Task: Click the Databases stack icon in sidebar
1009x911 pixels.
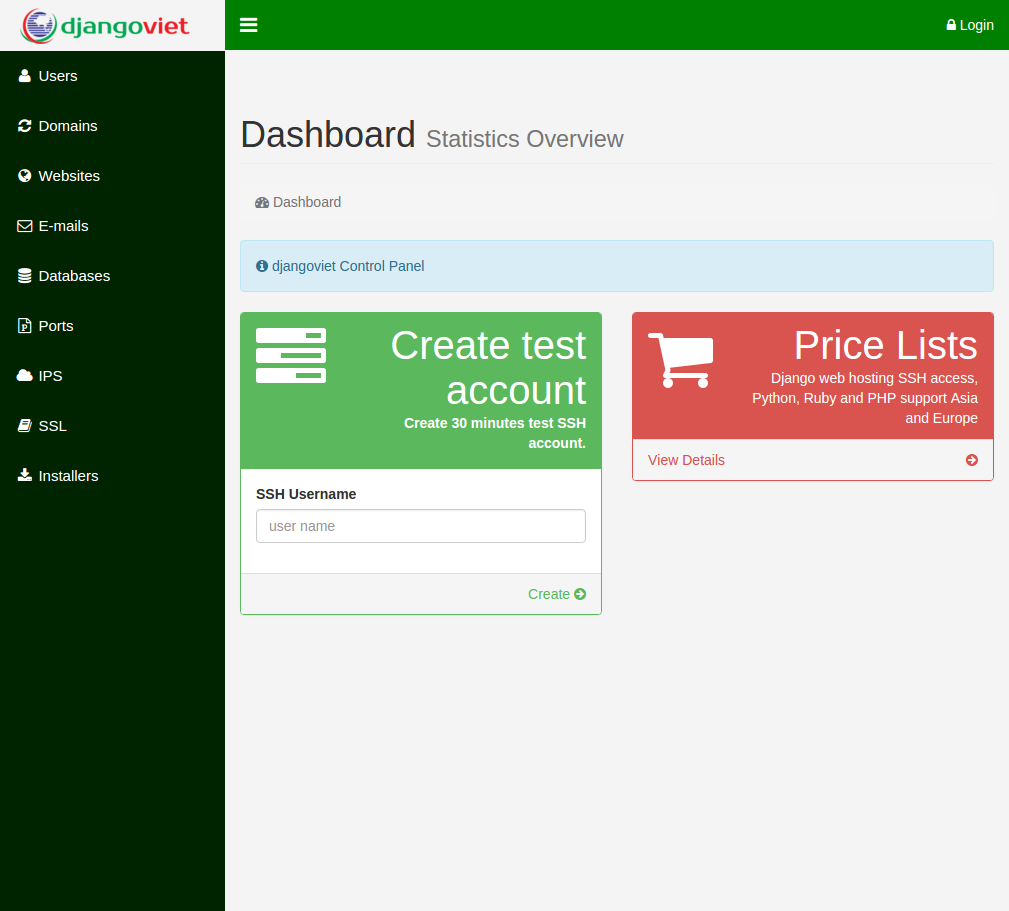Action: 25,276
